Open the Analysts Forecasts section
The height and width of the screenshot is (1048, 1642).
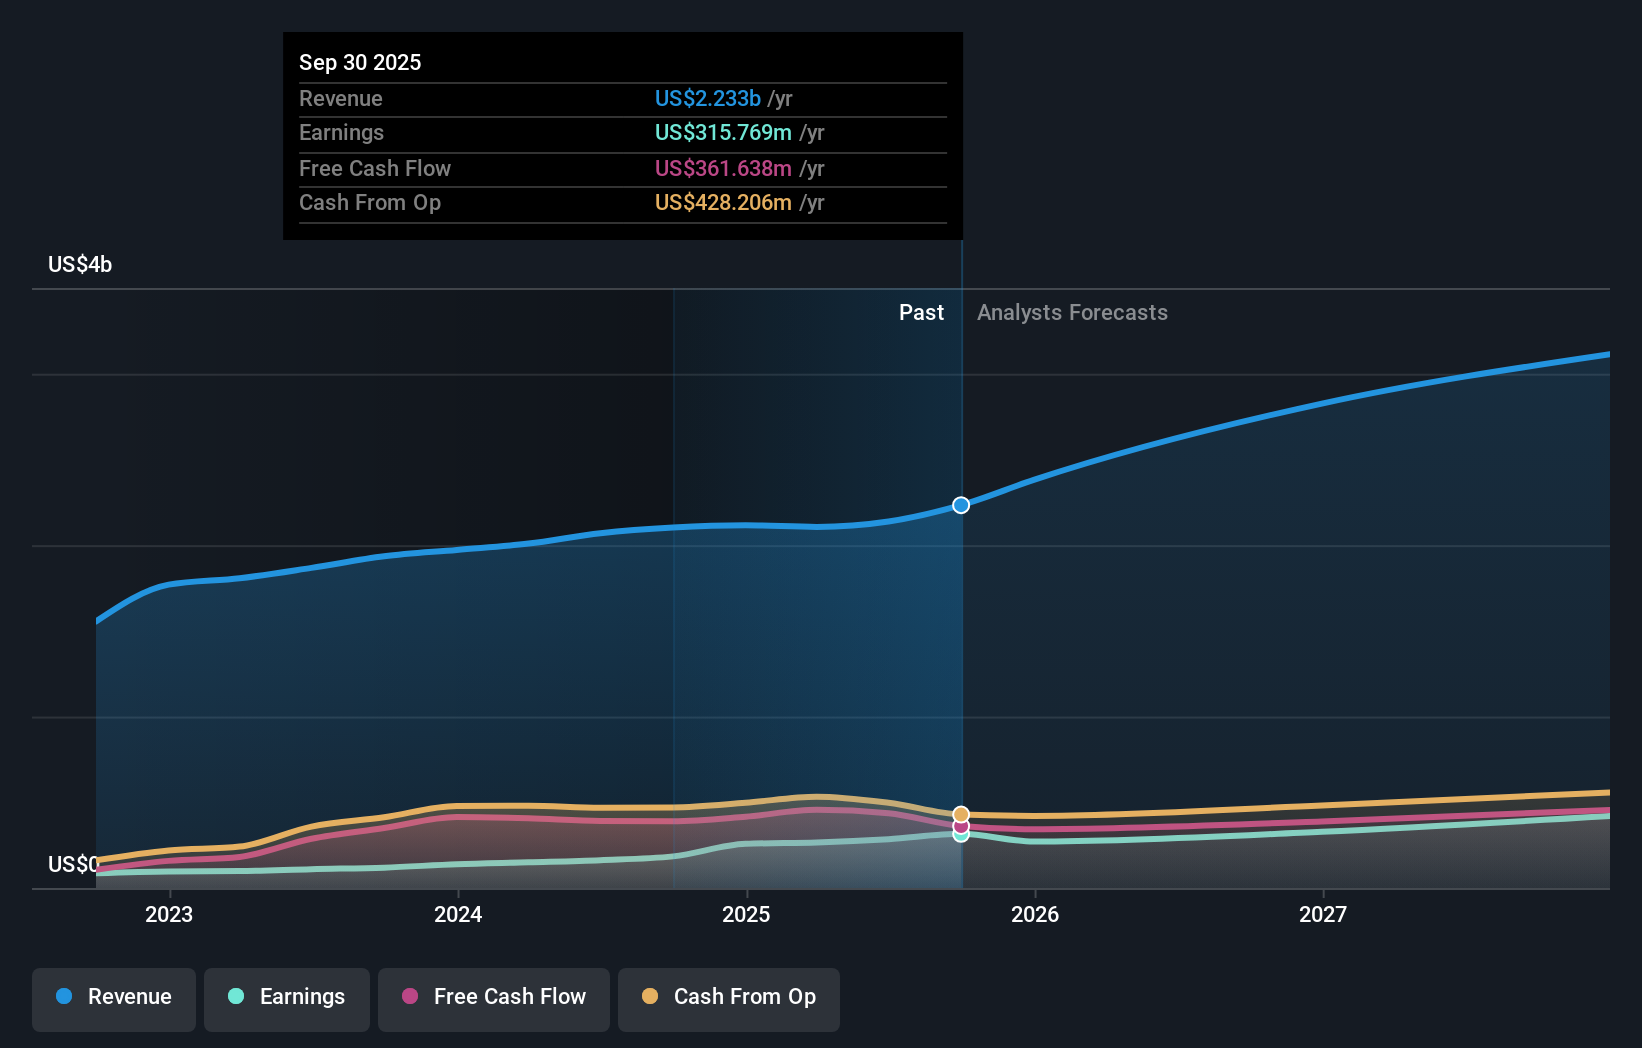click(1072, 312)
